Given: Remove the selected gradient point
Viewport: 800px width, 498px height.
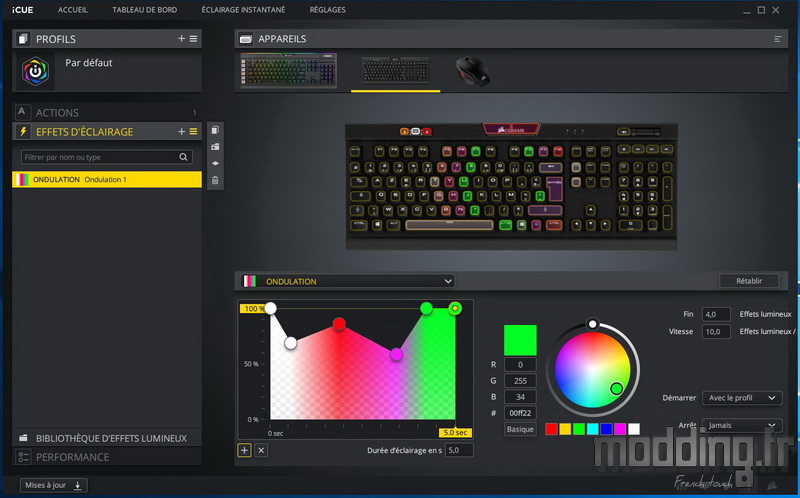Looking at the screenshot, I should [x=261, y=450].
